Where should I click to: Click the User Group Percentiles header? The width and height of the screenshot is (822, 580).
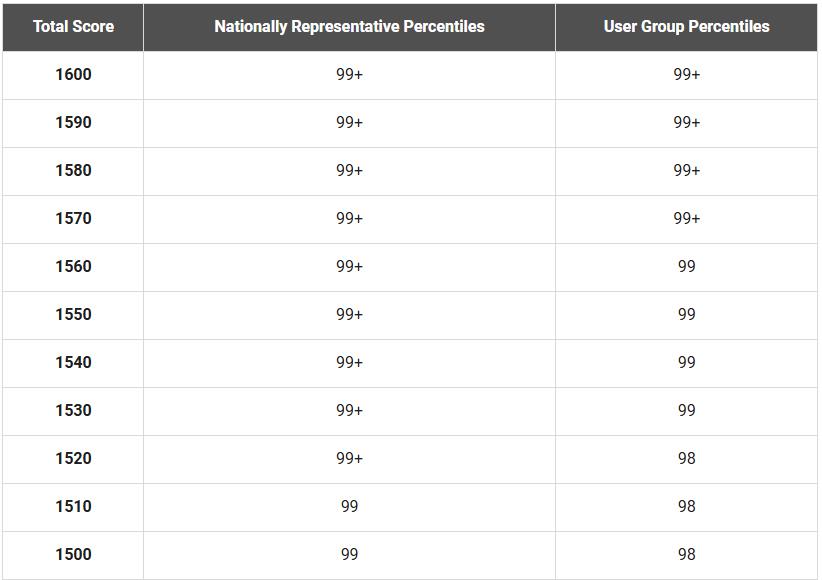(686, 26)
